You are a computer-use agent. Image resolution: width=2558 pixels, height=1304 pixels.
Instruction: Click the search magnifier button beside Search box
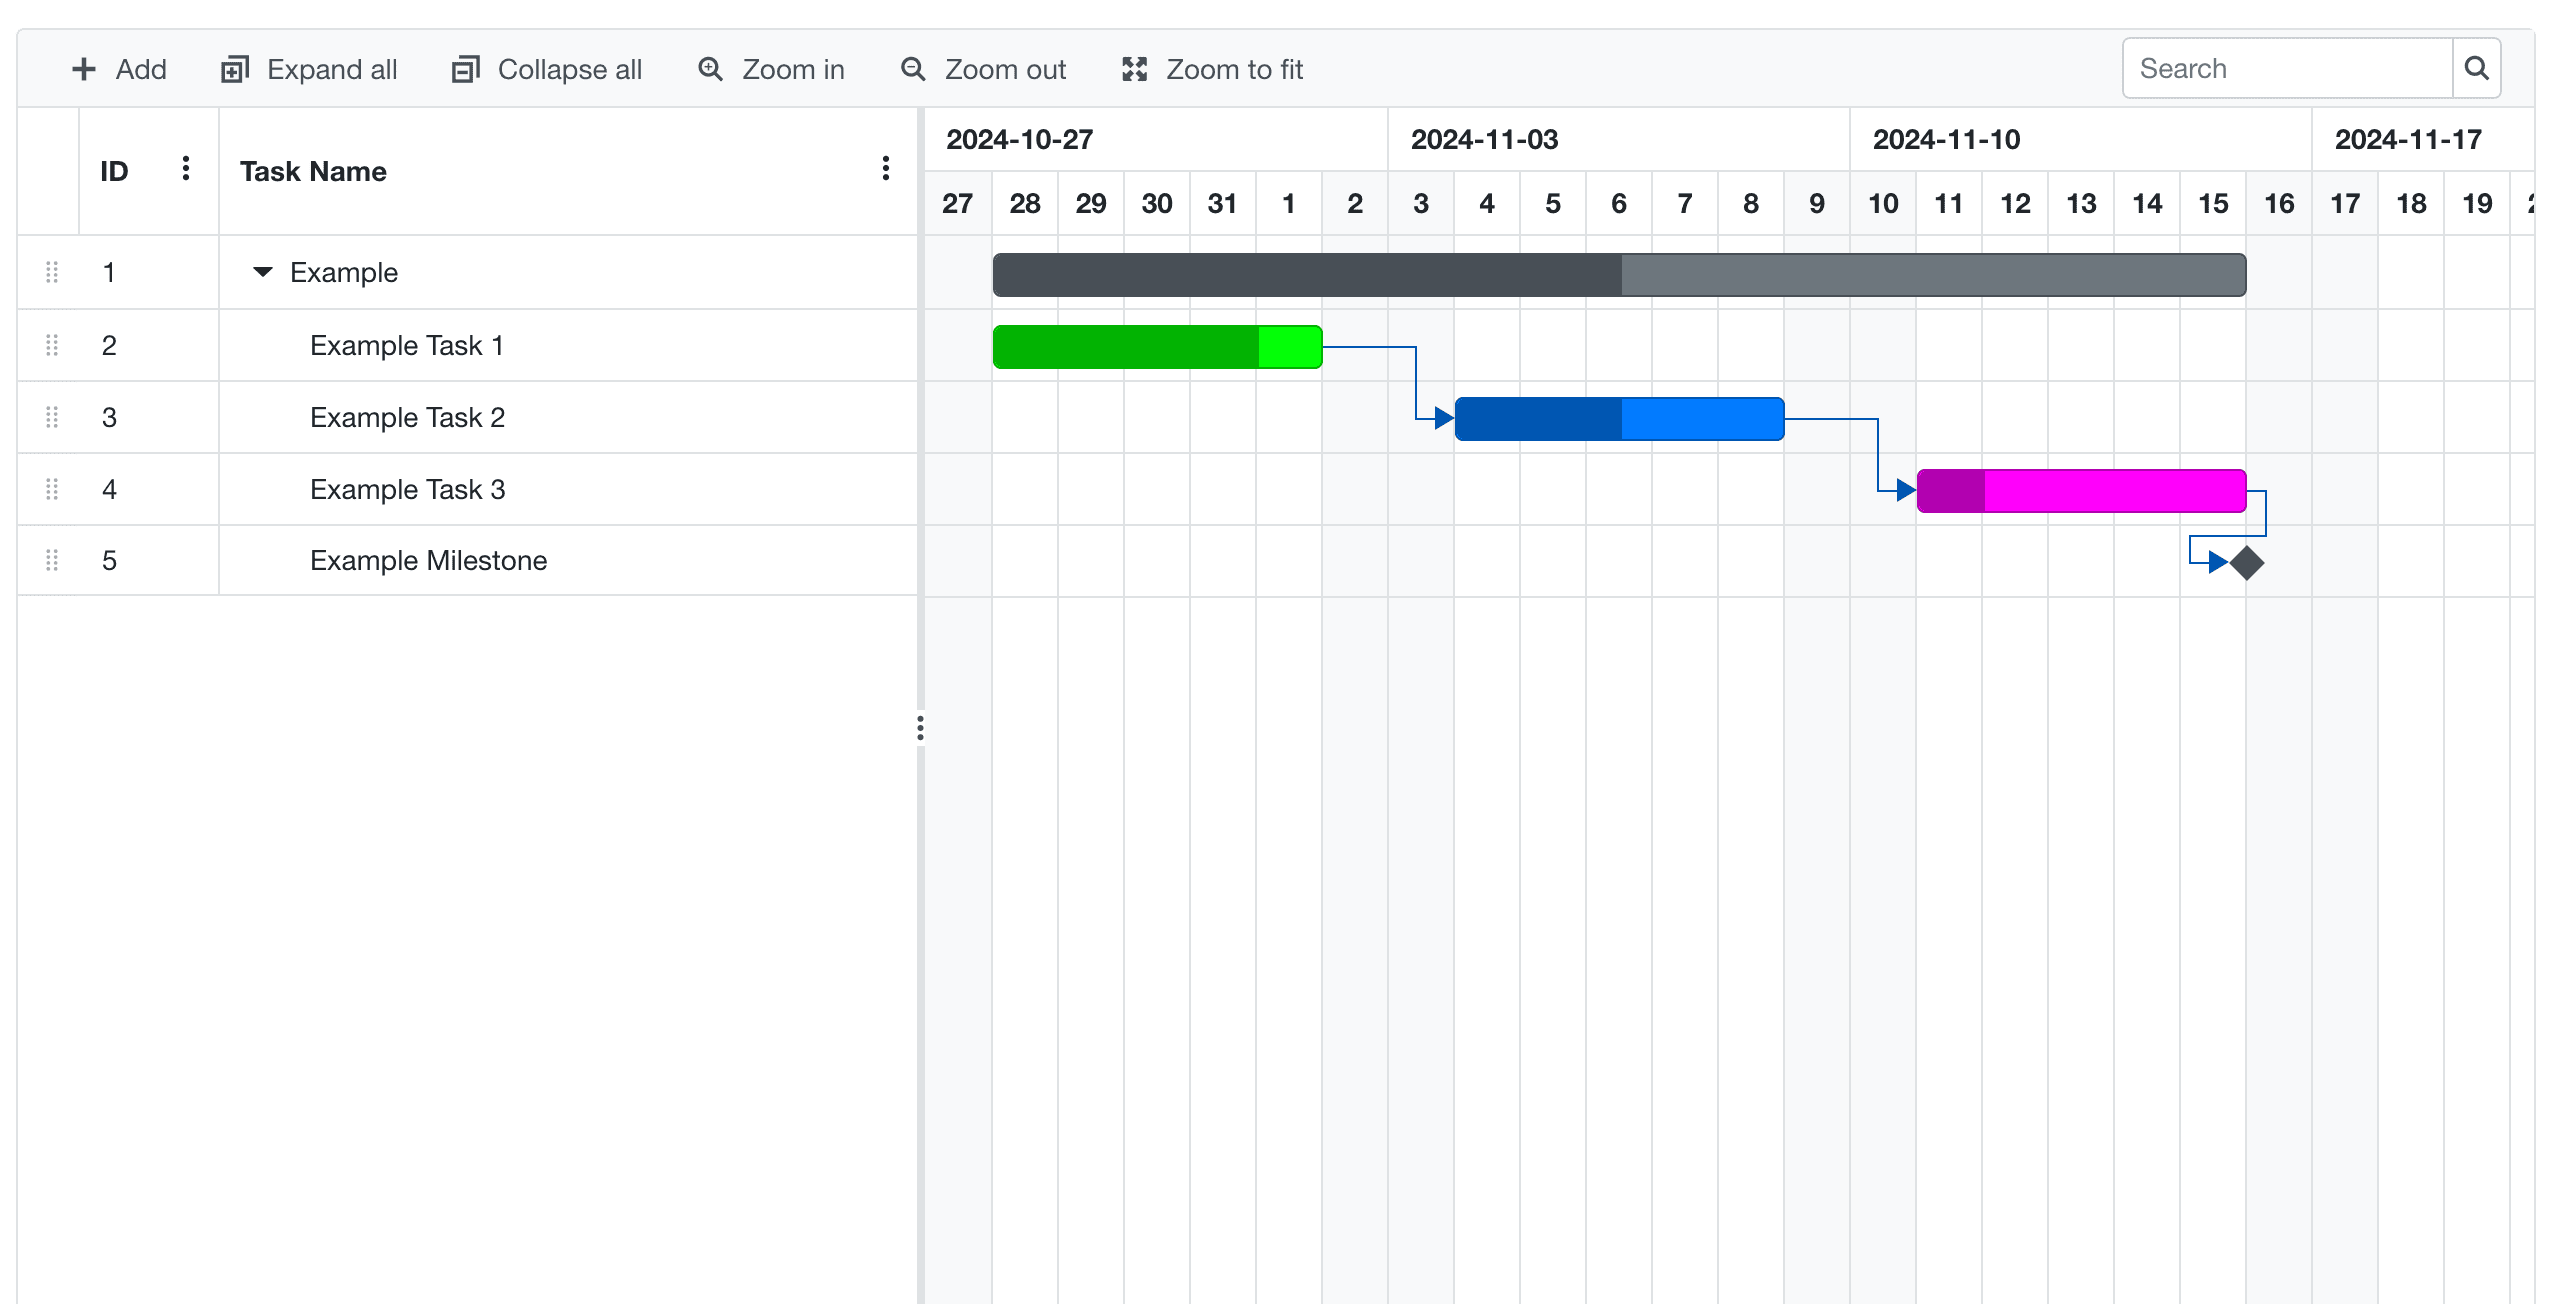coord(2477,68)
